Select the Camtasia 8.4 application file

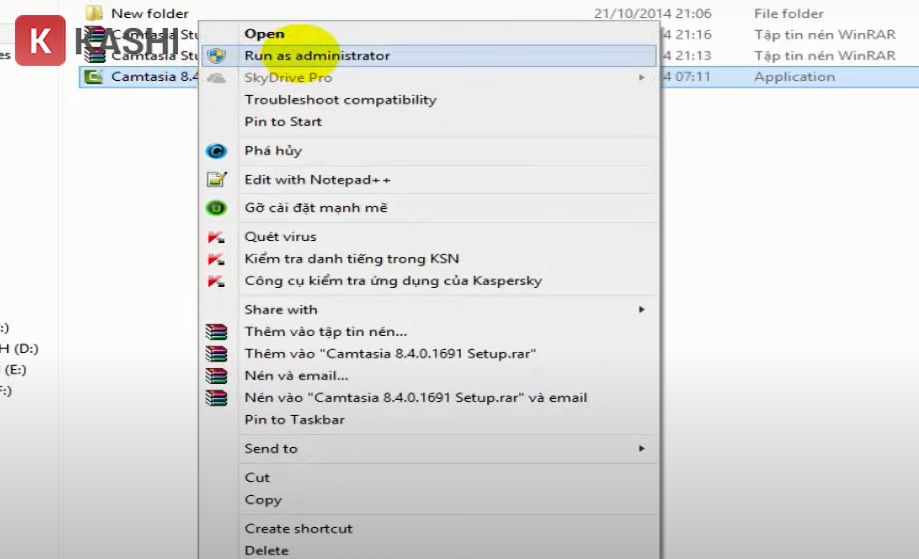click(x=155, y=77)
